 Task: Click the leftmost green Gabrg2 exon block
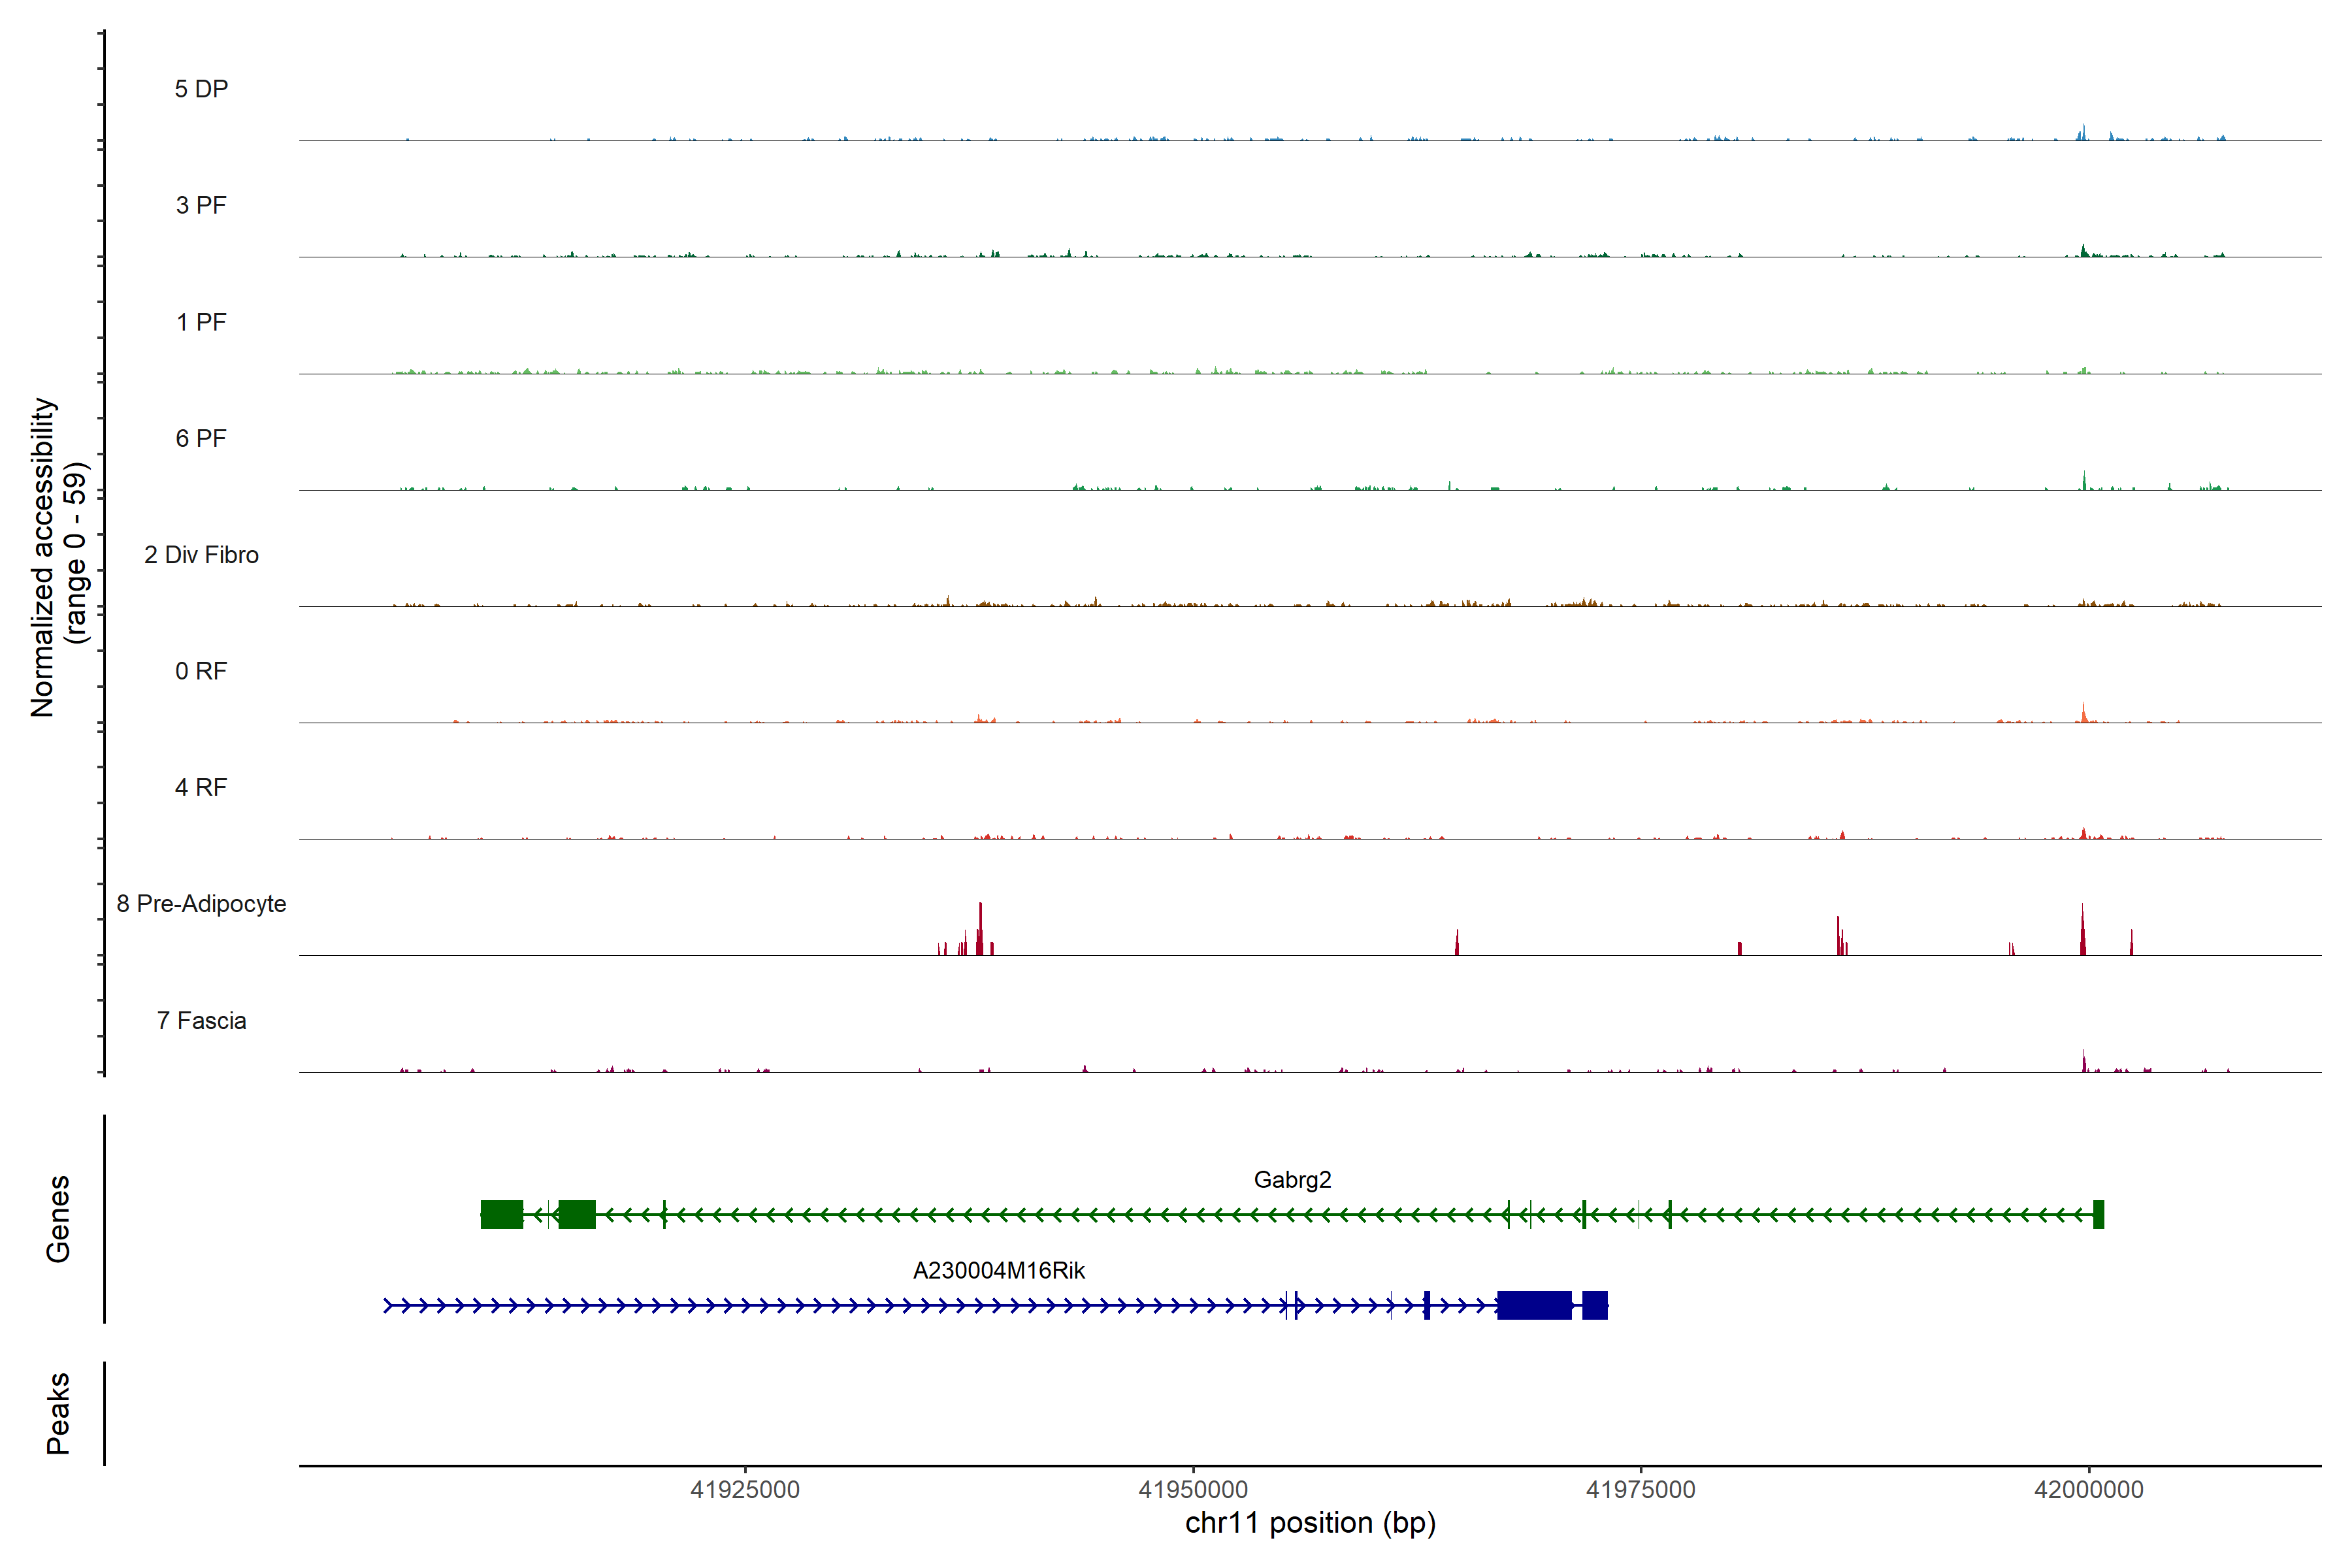pos(502,1215)
